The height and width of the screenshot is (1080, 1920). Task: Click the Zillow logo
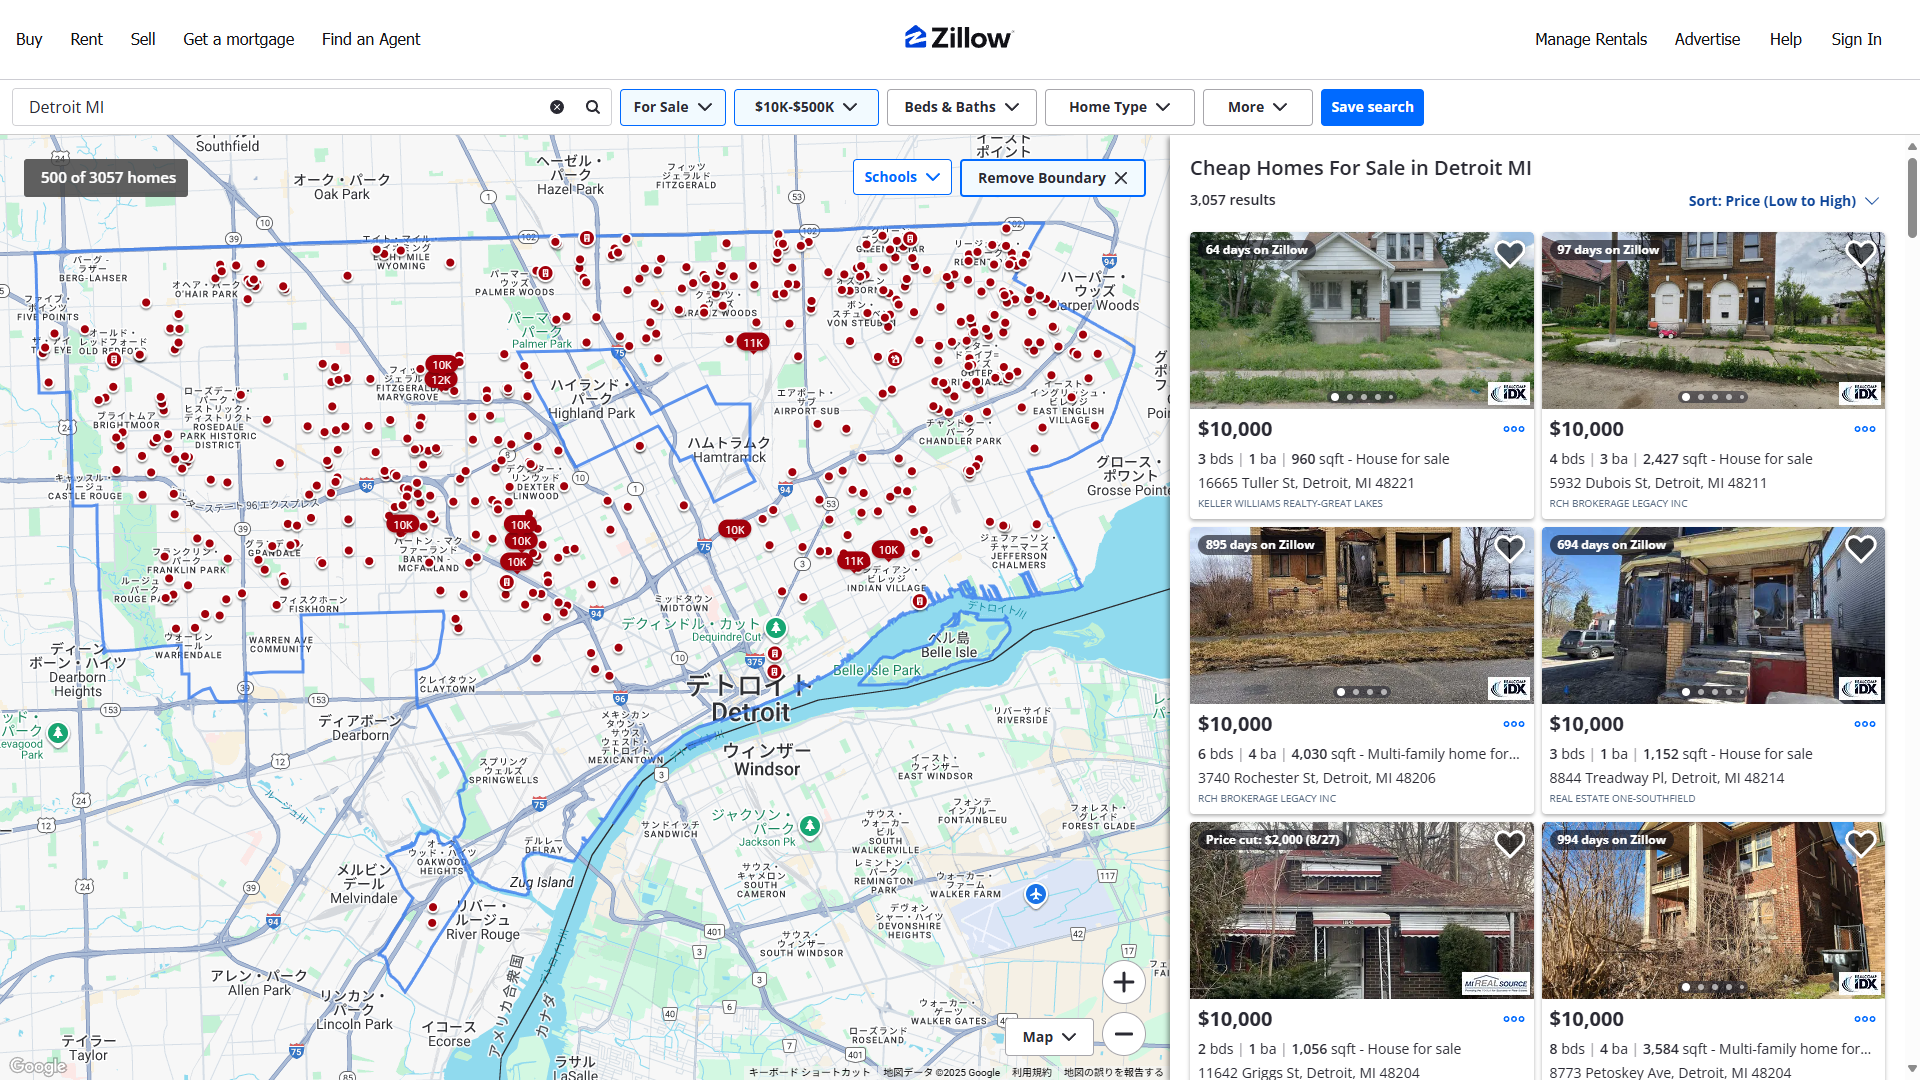click(x=959, y=38)
